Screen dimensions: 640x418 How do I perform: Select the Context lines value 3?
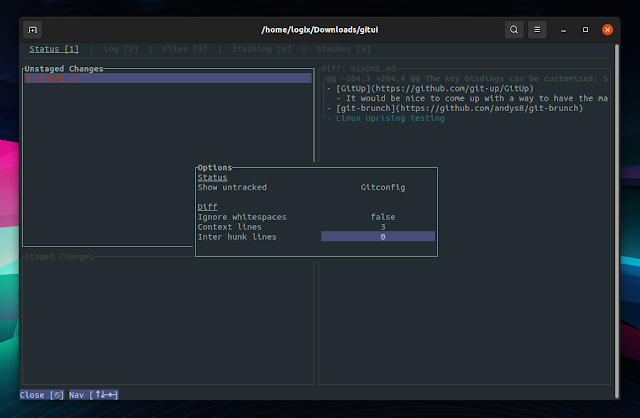point(383,227)
